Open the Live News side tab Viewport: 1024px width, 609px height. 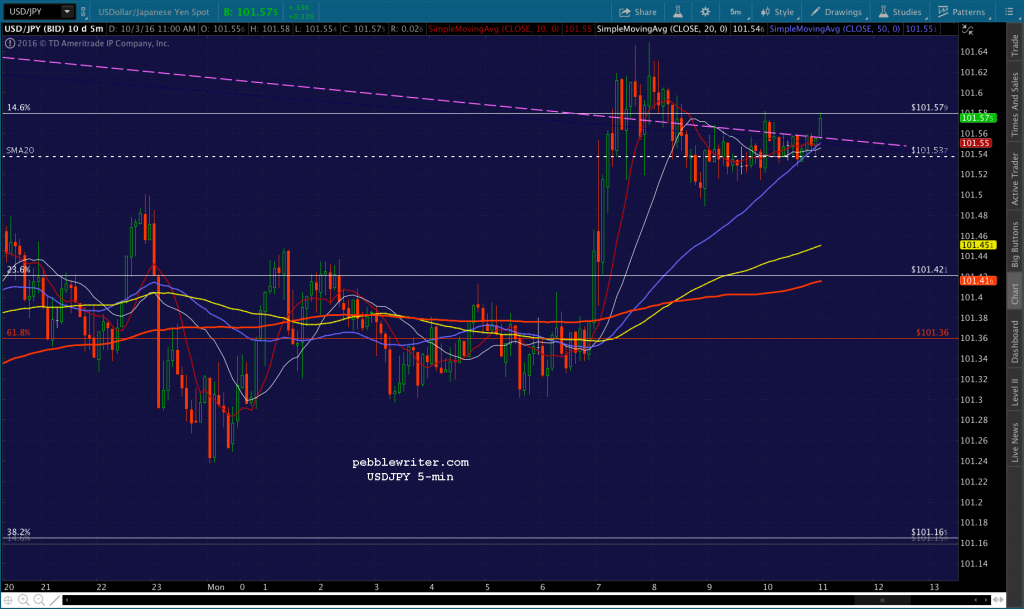pyautogui.click(x=1015, y=443)
